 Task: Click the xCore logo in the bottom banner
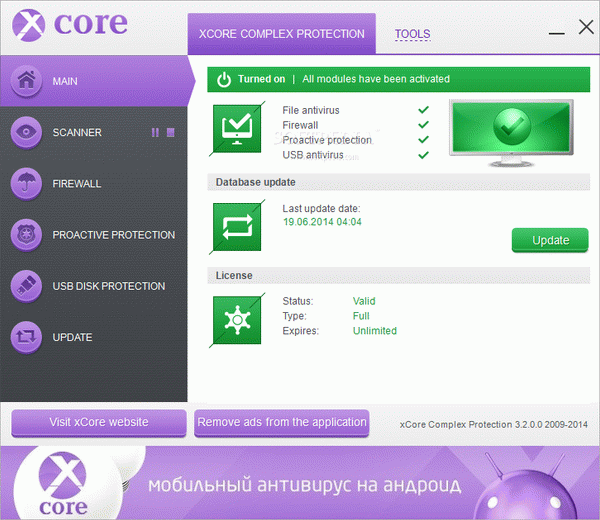[63, 484]
